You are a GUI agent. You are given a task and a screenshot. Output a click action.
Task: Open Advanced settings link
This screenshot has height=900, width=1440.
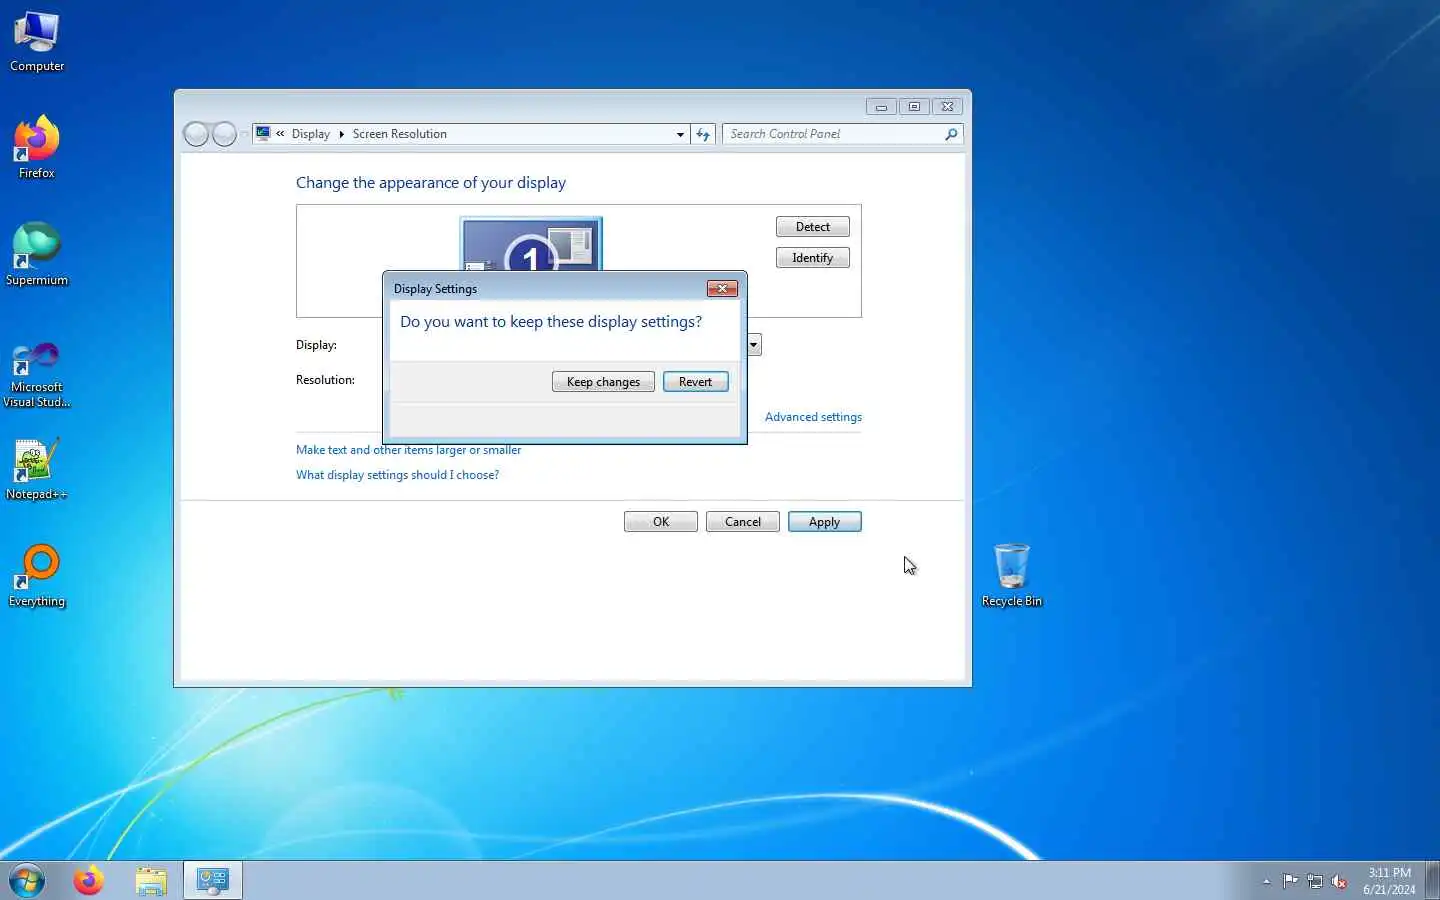813,417
